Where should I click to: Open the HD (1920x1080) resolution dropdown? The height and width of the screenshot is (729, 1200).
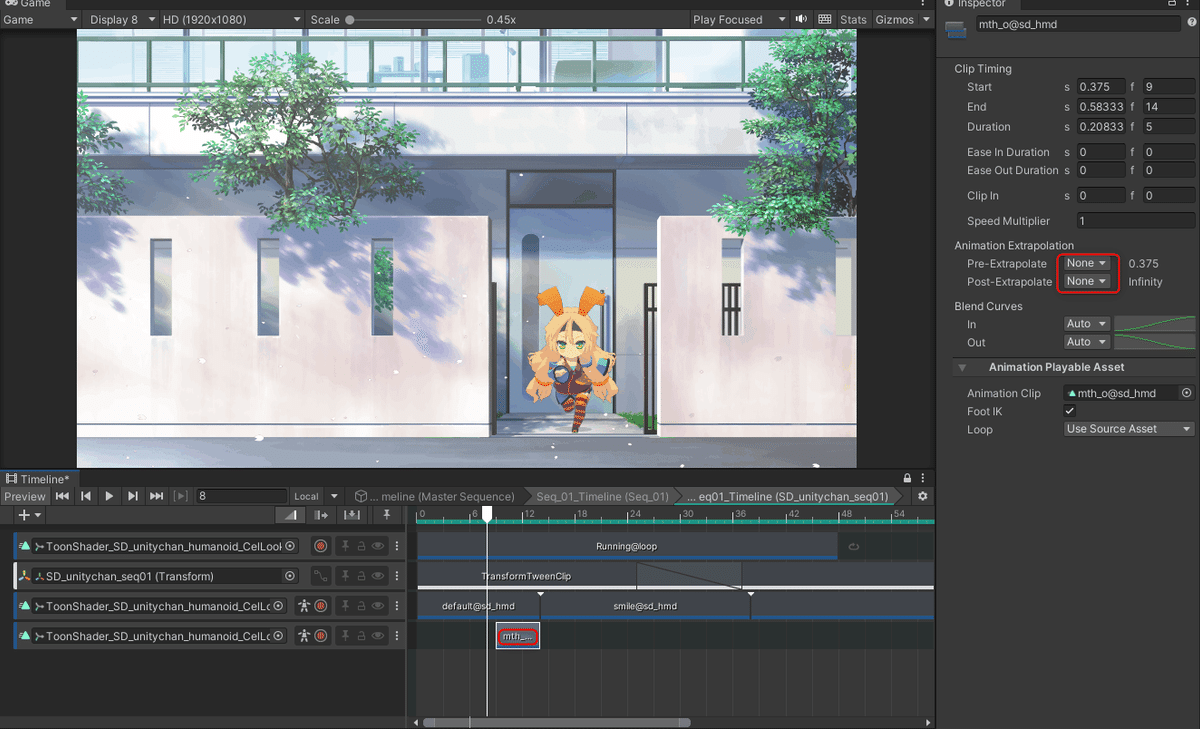(x=232, y=19)
